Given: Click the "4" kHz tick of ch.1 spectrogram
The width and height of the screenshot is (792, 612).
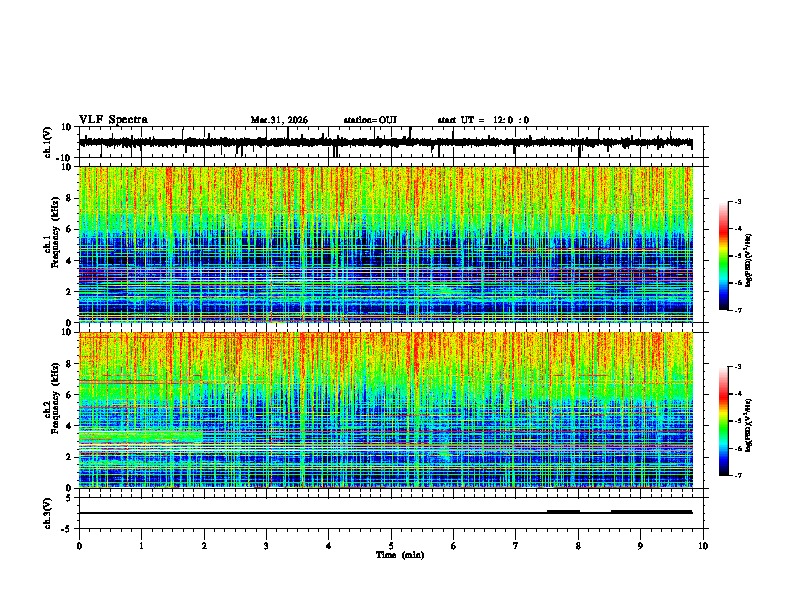Looking at the screenshot, I should click(x=69, y=261).
